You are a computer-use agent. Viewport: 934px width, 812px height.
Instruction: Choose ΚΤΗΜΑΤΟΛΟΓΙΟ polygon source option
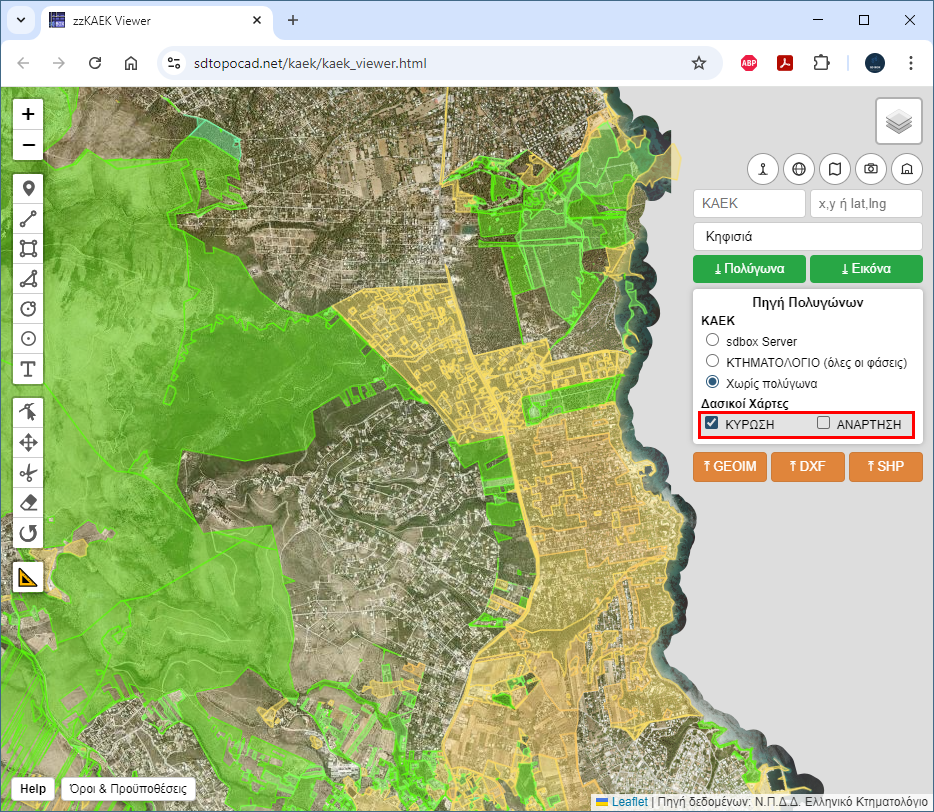713,361
